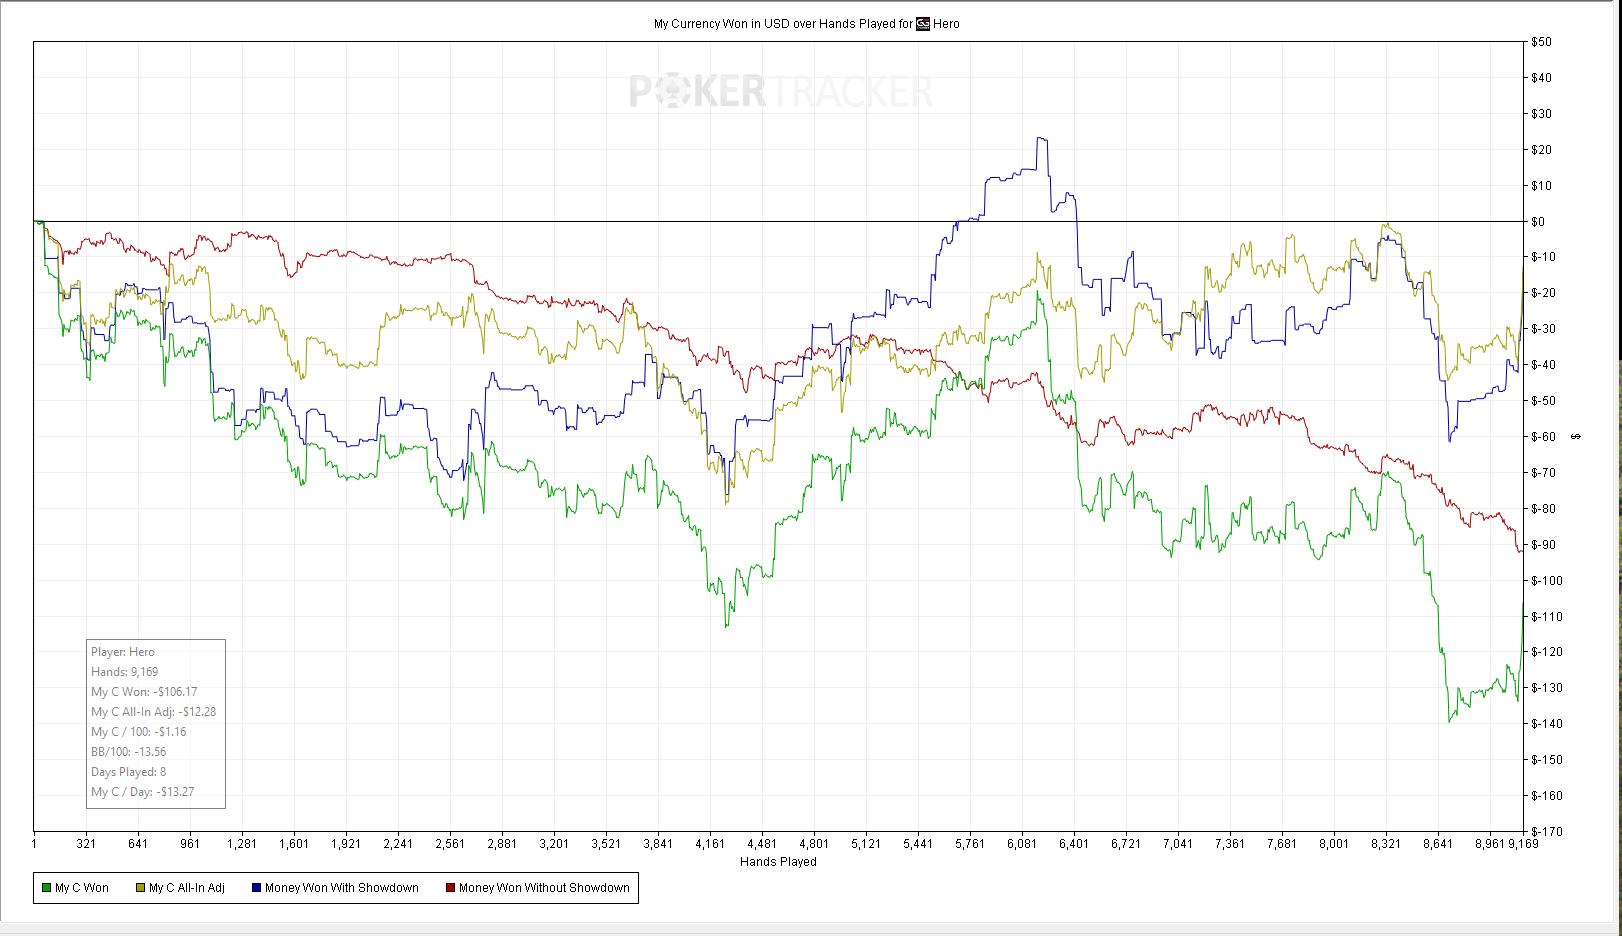Select the "$-90" y-axis label
This screenshot has height=936, width=1622.
tap(1544, 545)
